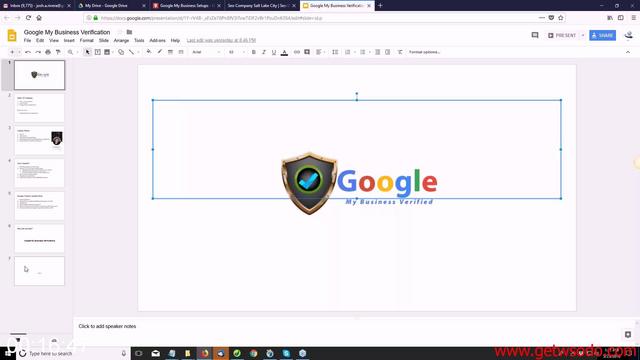Click the Insert link icon

297,52
